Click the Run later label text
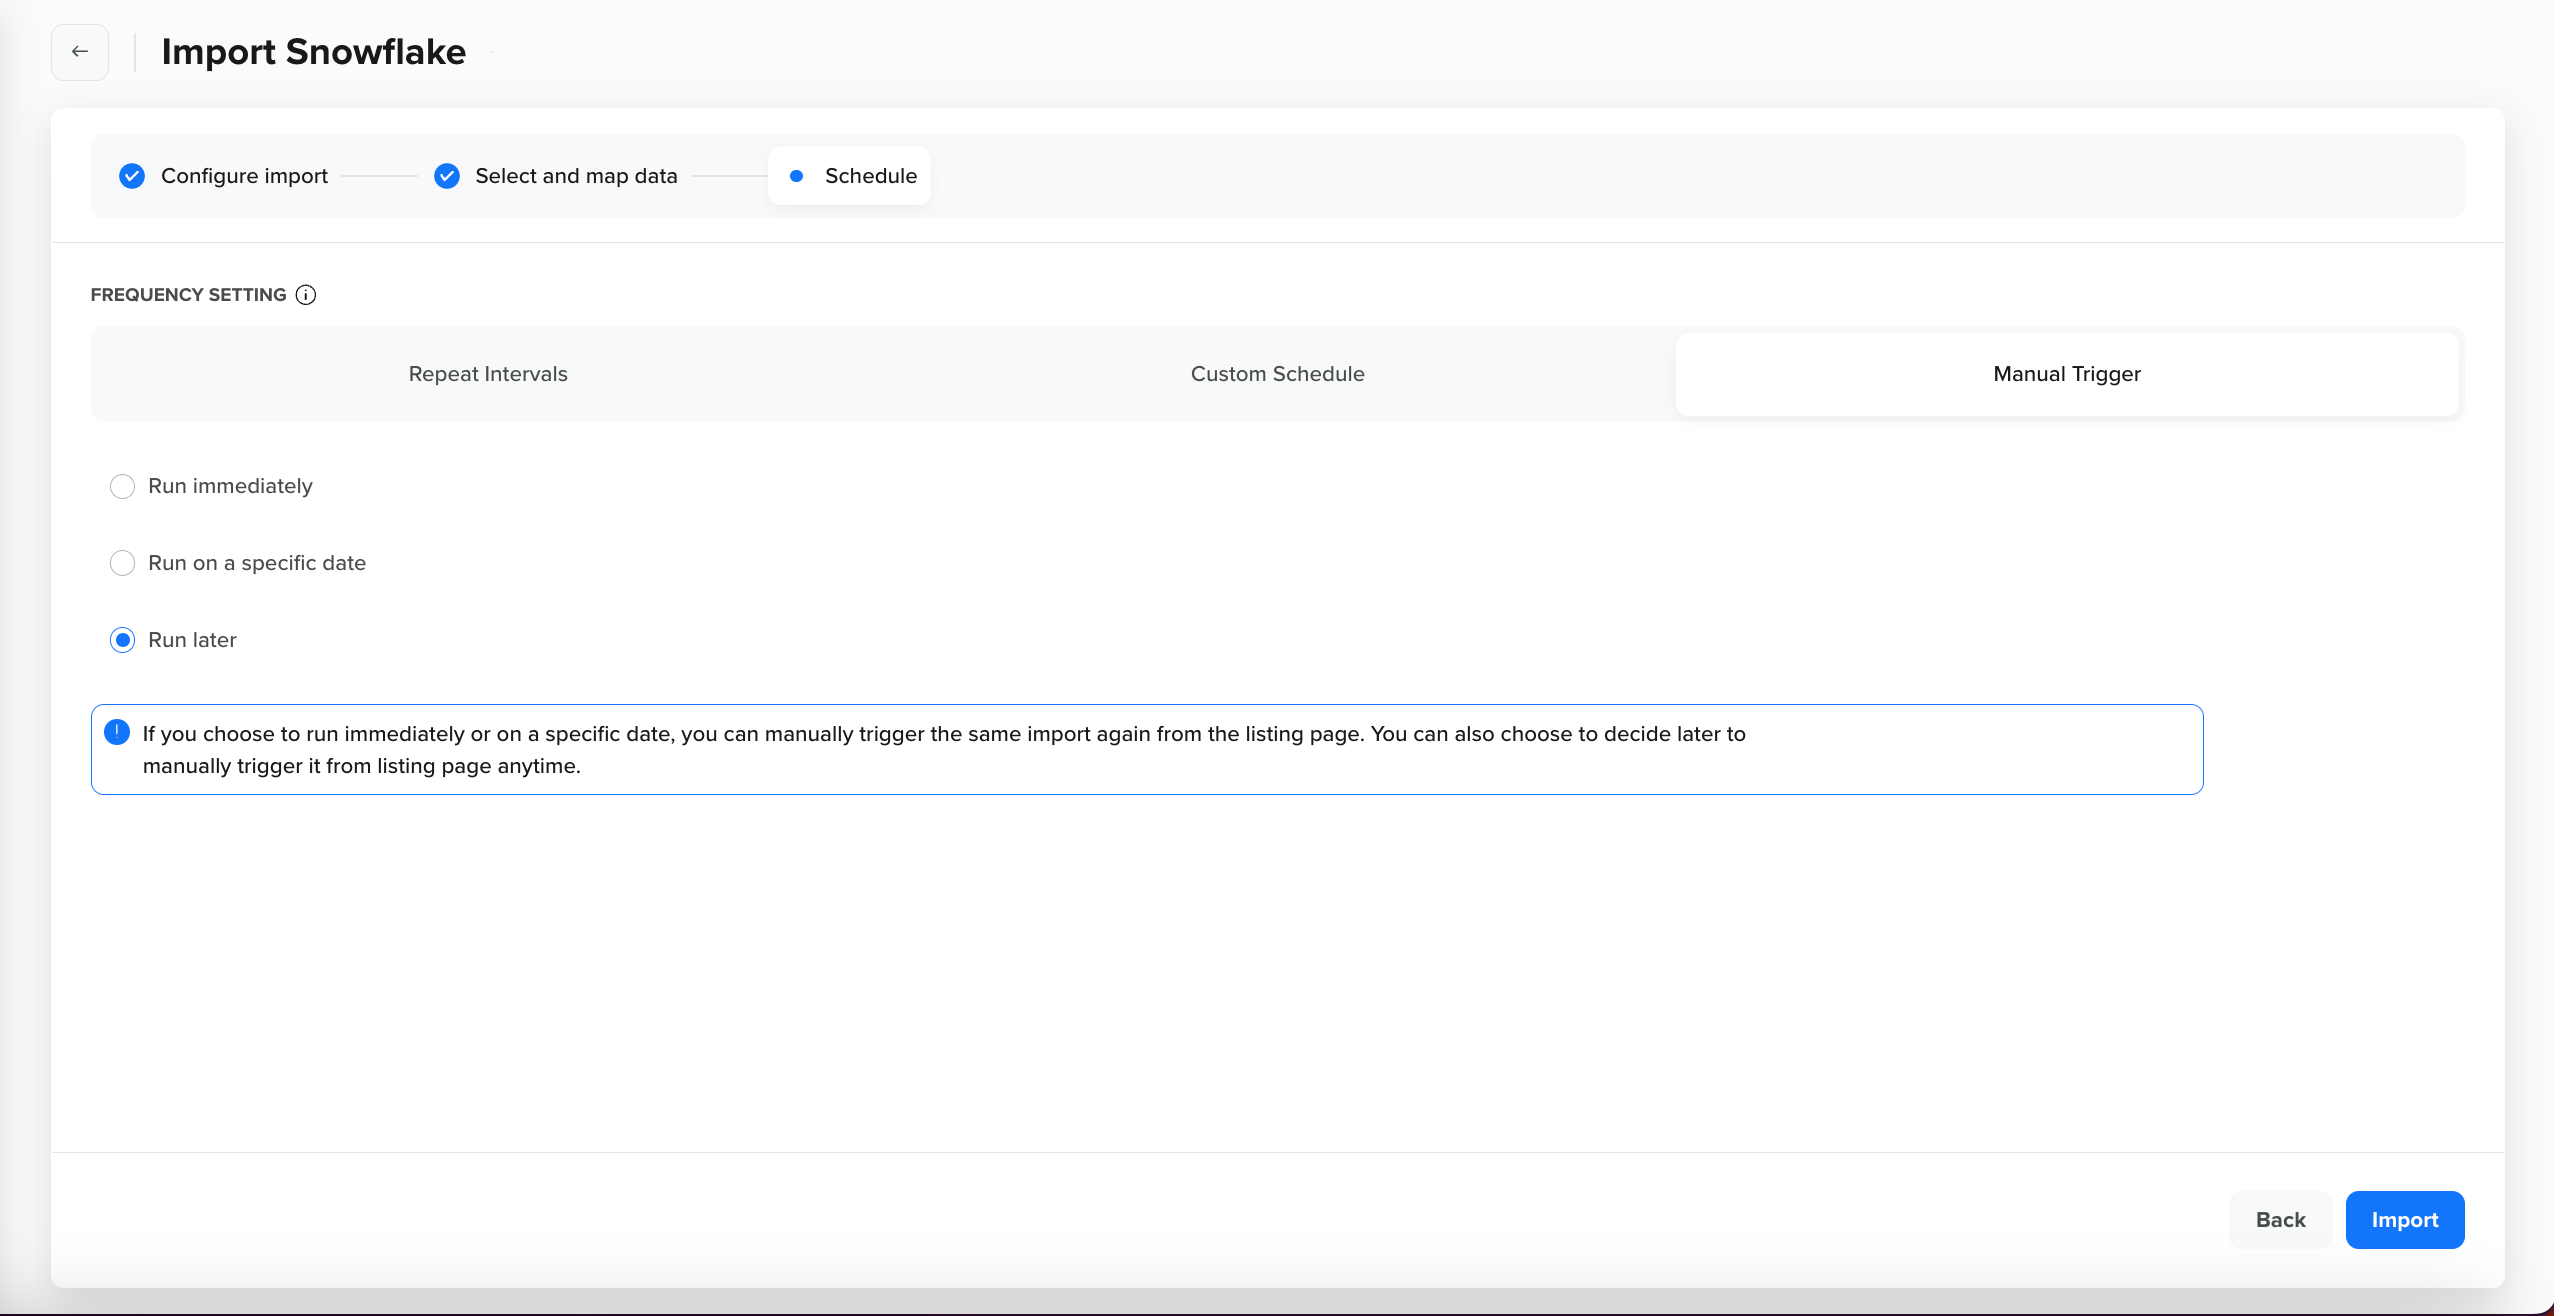Viewport: 2554px width, 1316px height. [192, 640]
